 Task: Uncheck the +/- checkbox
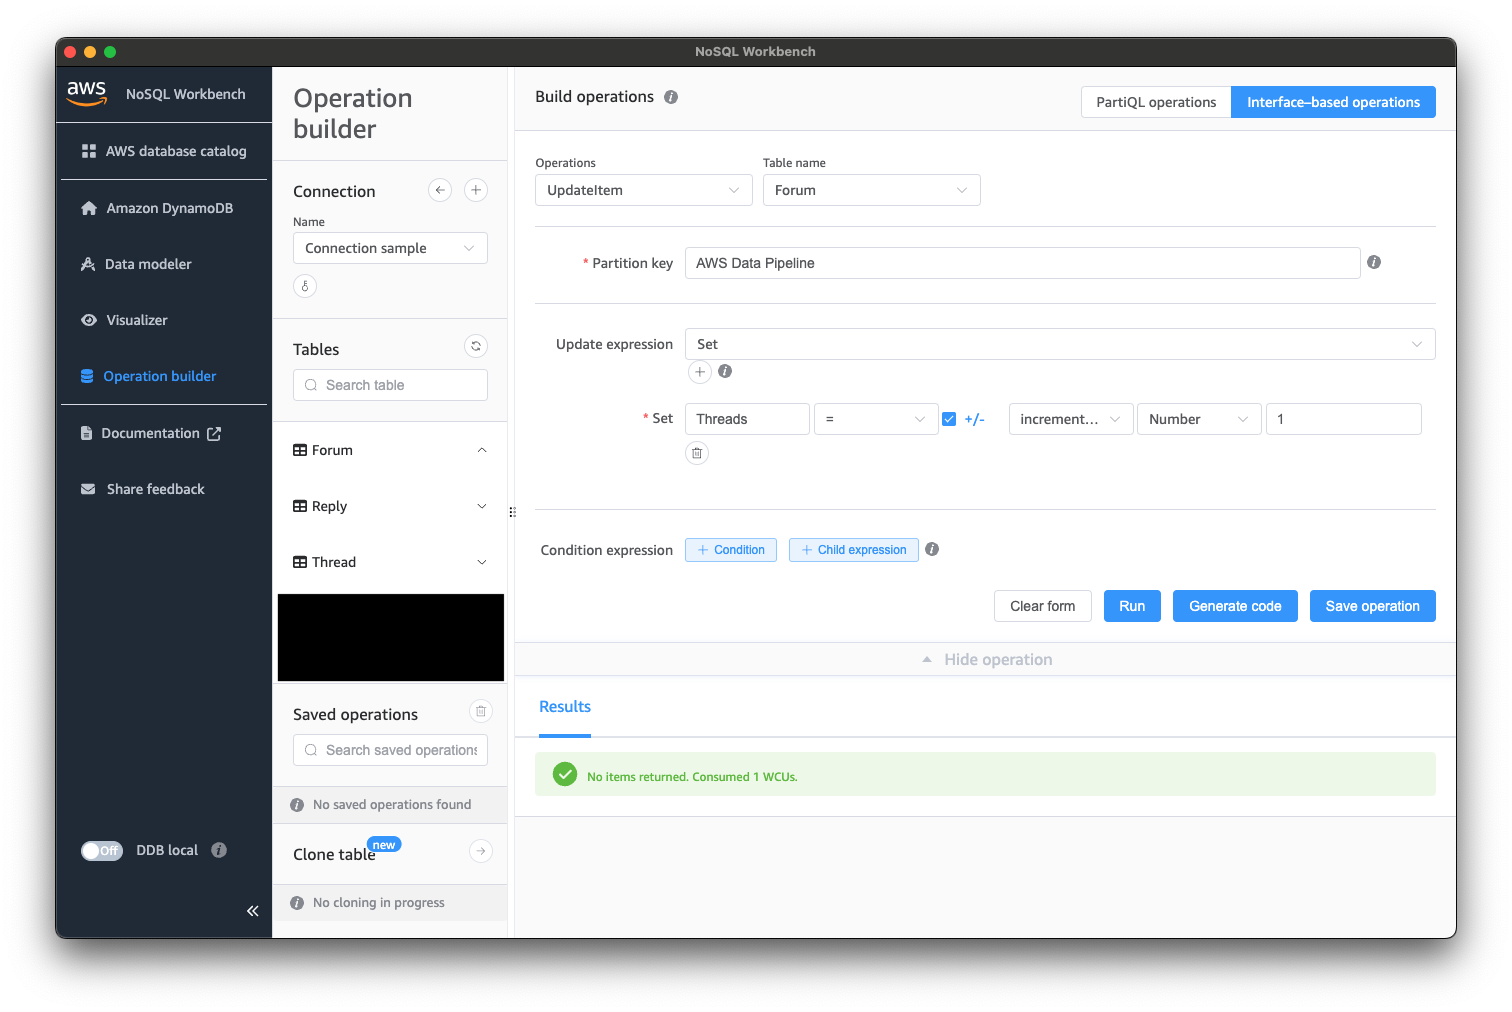click(x=949, y=419)
